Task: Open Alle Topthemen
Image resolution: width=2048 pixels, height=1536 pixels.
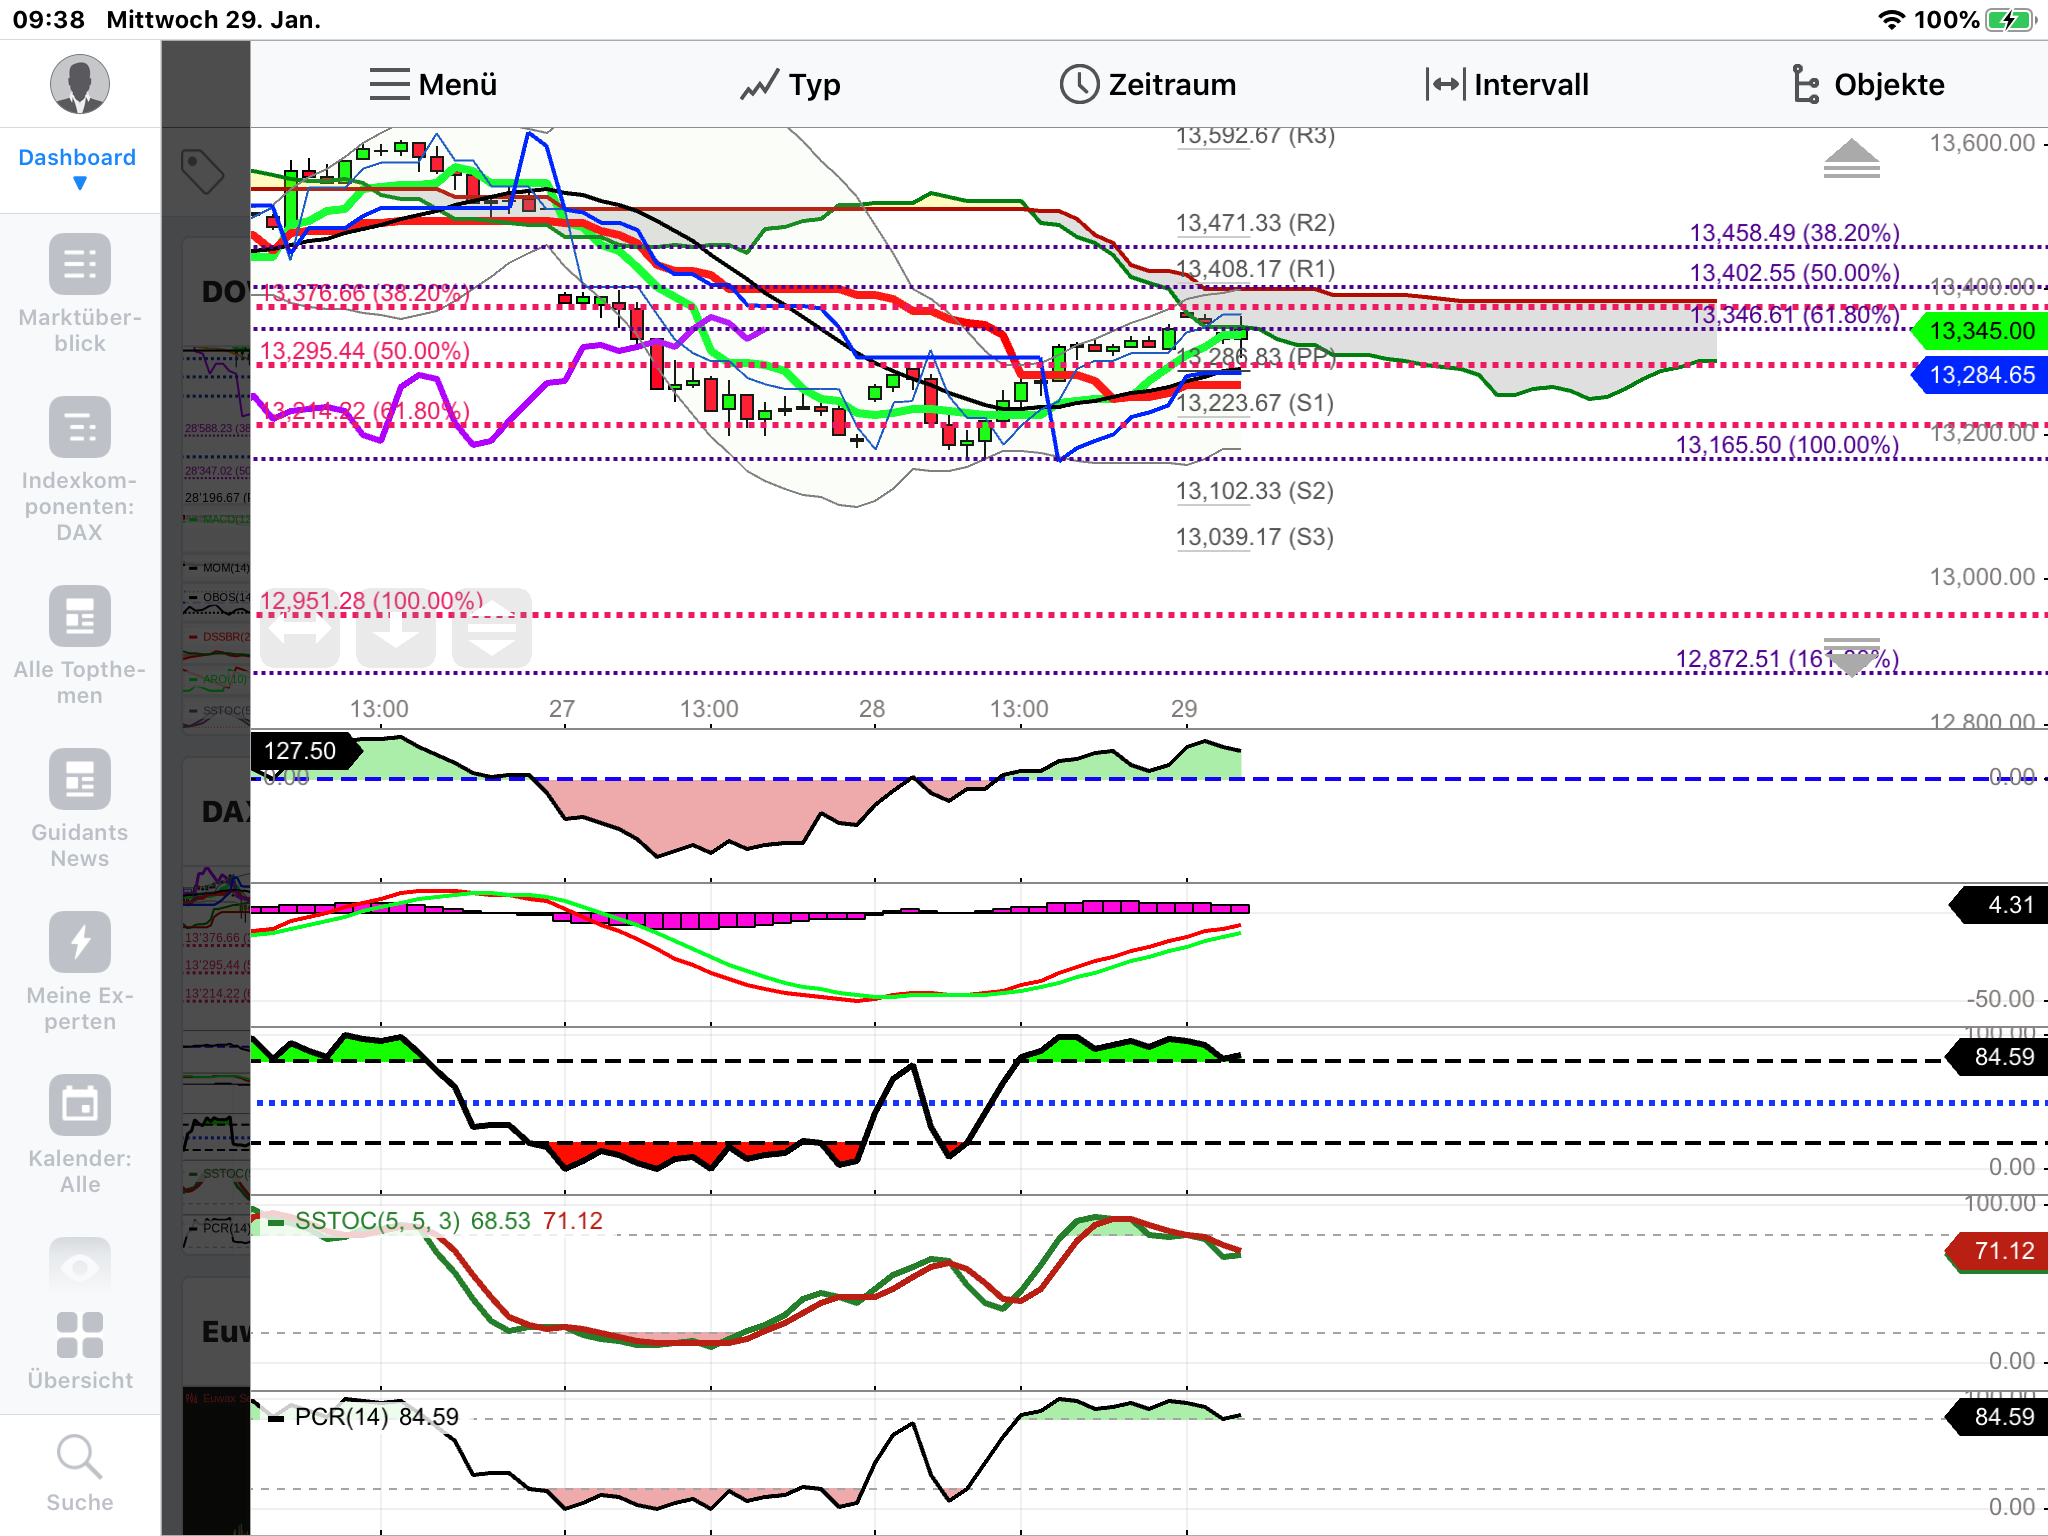Action: pos(80,617)
